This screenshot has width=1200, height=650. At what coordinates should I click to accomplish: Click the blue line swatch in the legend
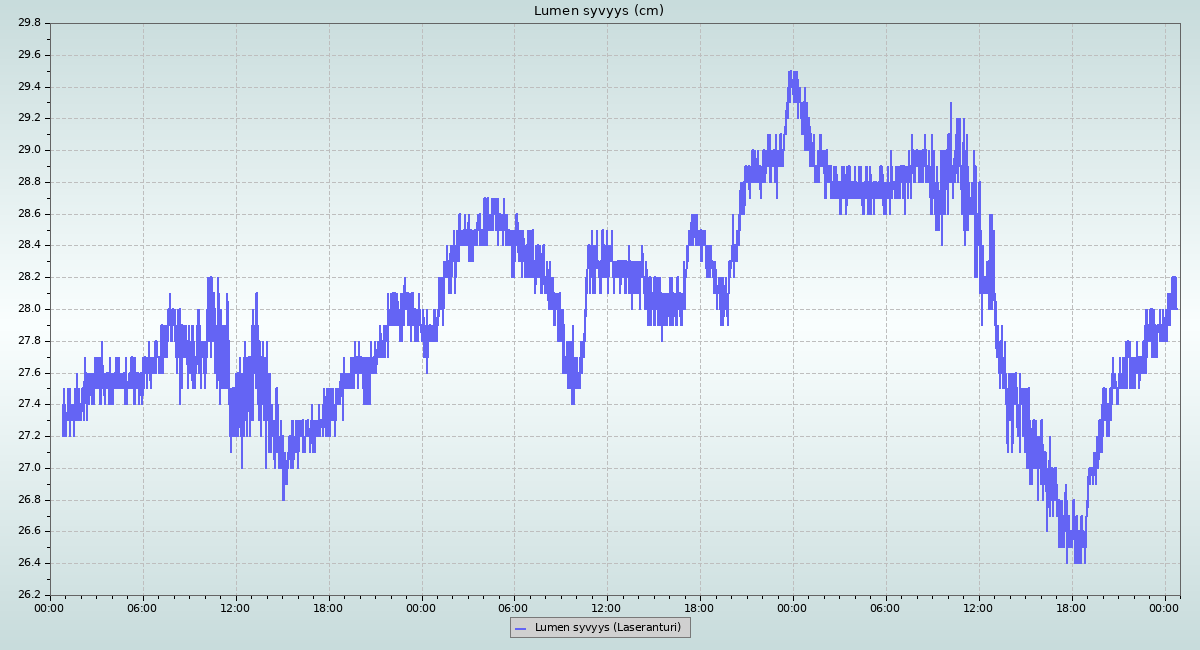click(520, 628)
